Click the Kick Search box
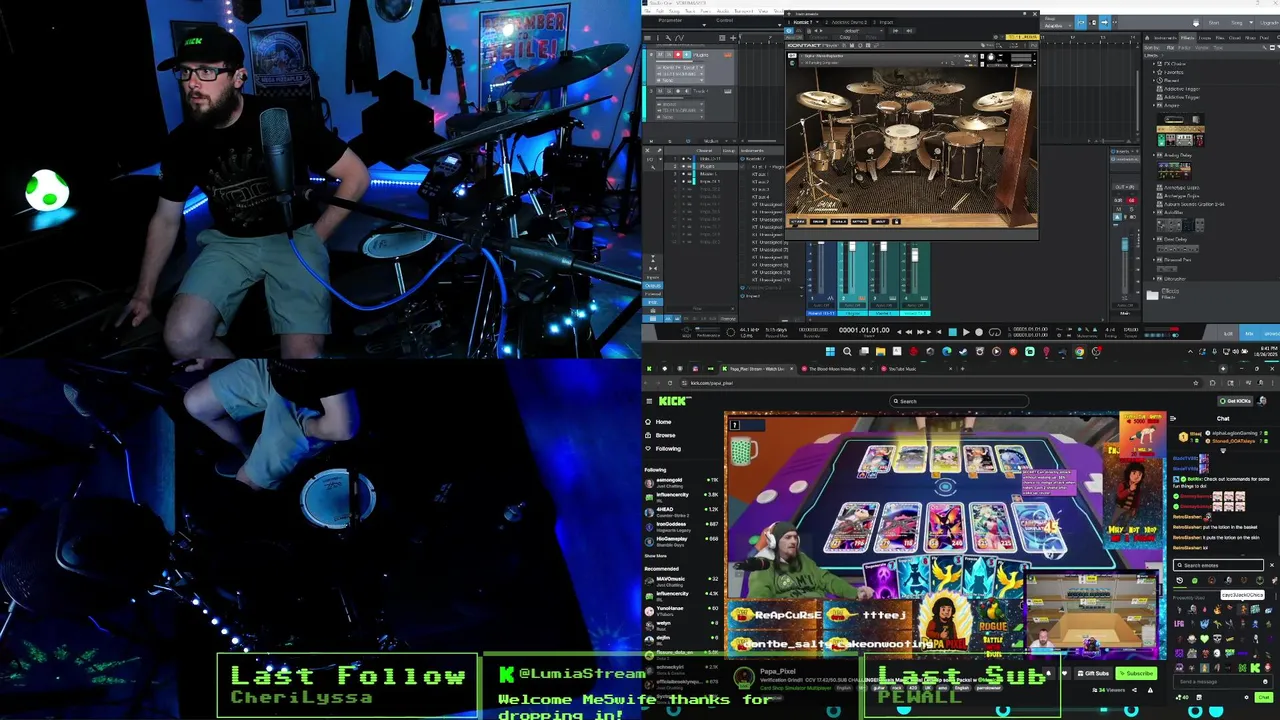 pos(960,401)
